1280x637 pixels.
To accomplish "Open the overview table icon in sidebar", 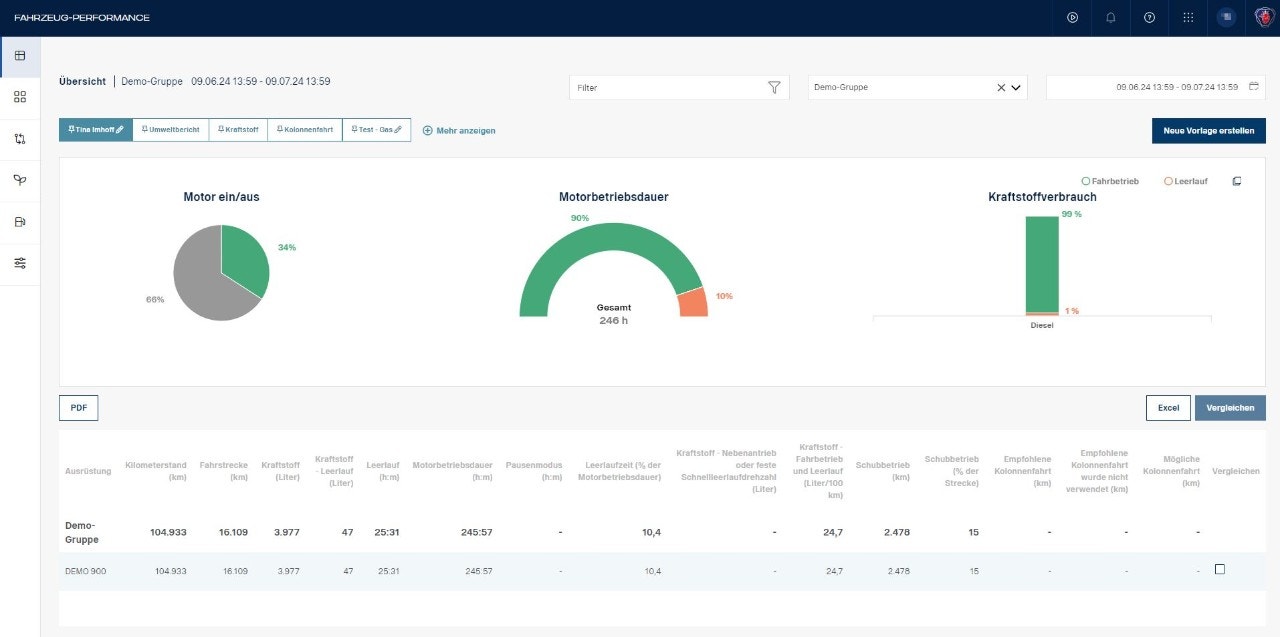I will point(20,55).
